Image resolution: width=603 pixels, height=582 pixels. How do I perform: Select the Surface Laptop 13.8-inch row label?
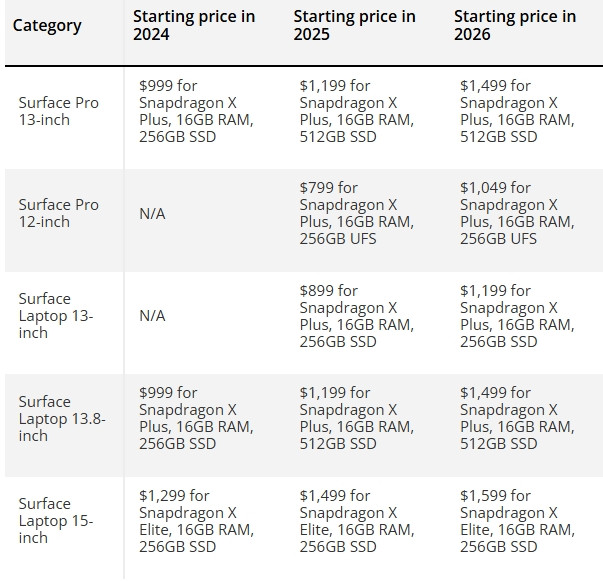(61, 418)
